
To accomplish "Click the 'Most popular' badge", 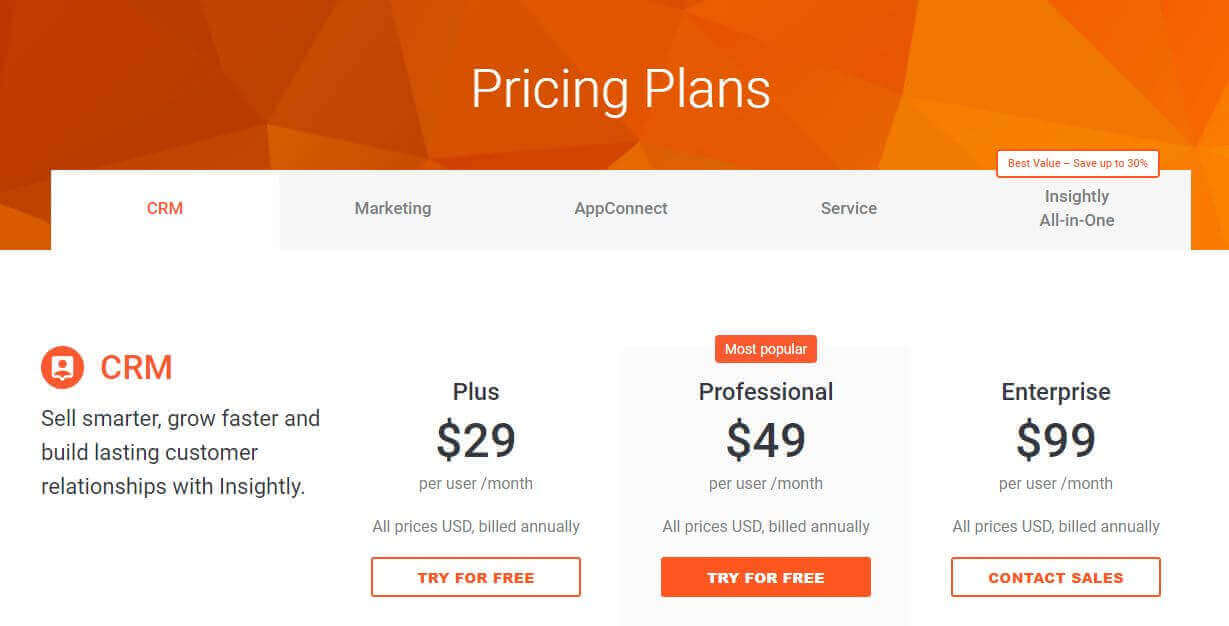I will click(765, 348).
